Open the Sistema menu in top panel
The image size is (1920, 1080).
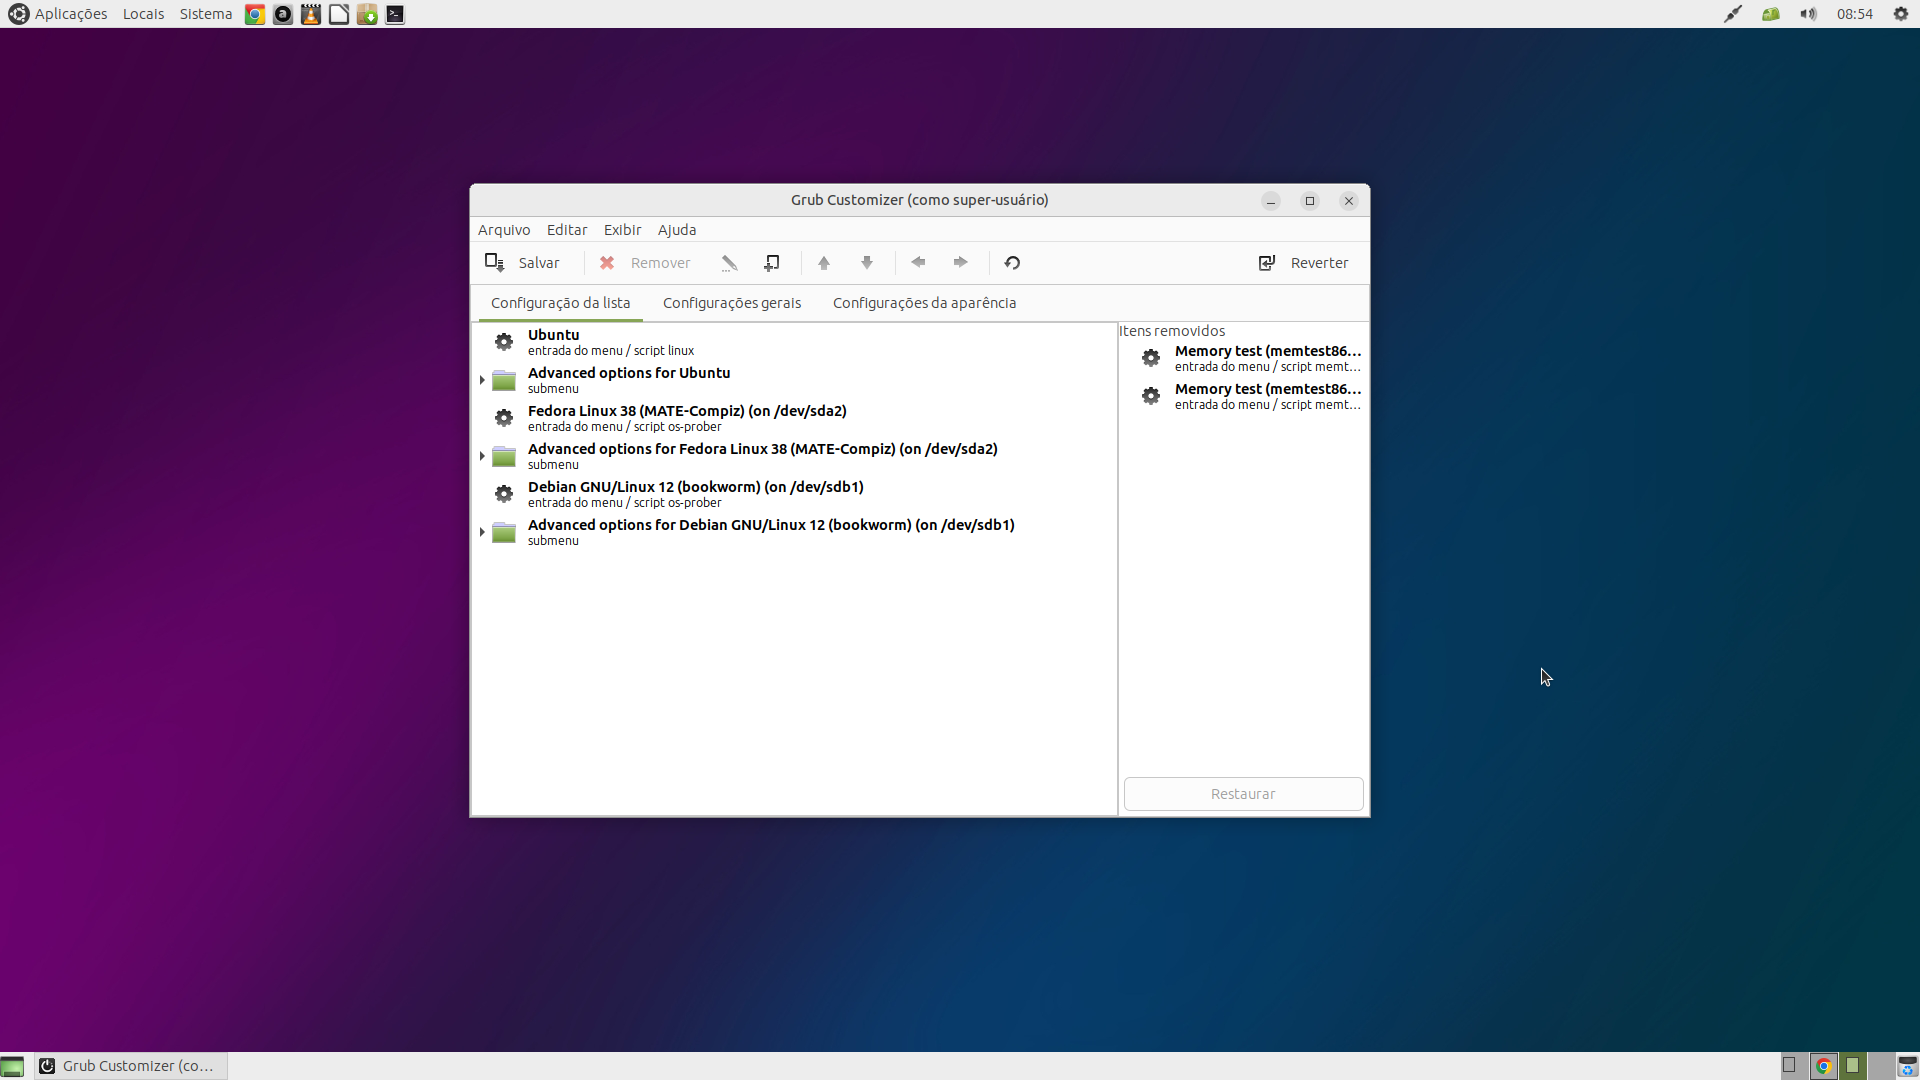point(206,14)
